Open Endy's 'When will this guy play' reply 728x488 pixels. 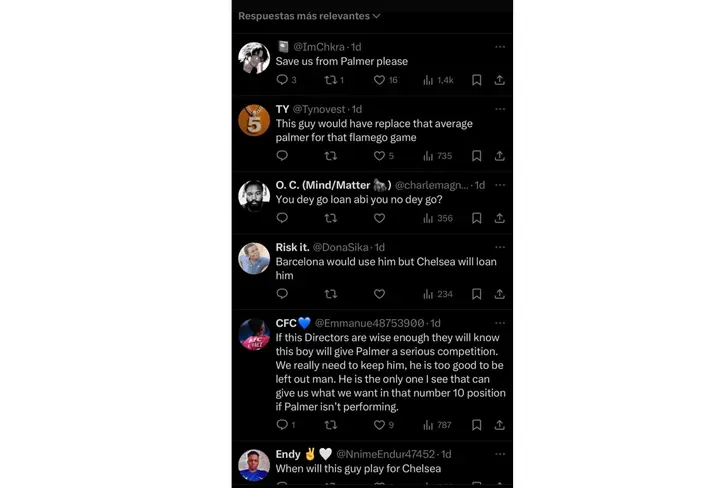[360, 470]
